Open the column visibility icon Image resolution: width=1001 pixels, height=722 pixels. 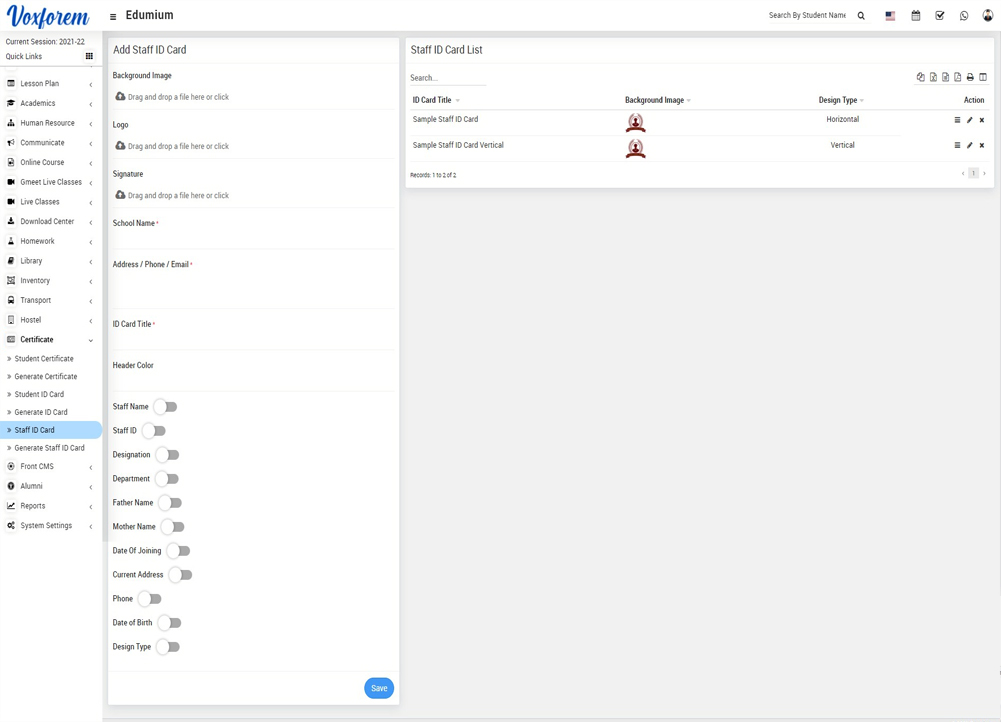click(983, 77)
